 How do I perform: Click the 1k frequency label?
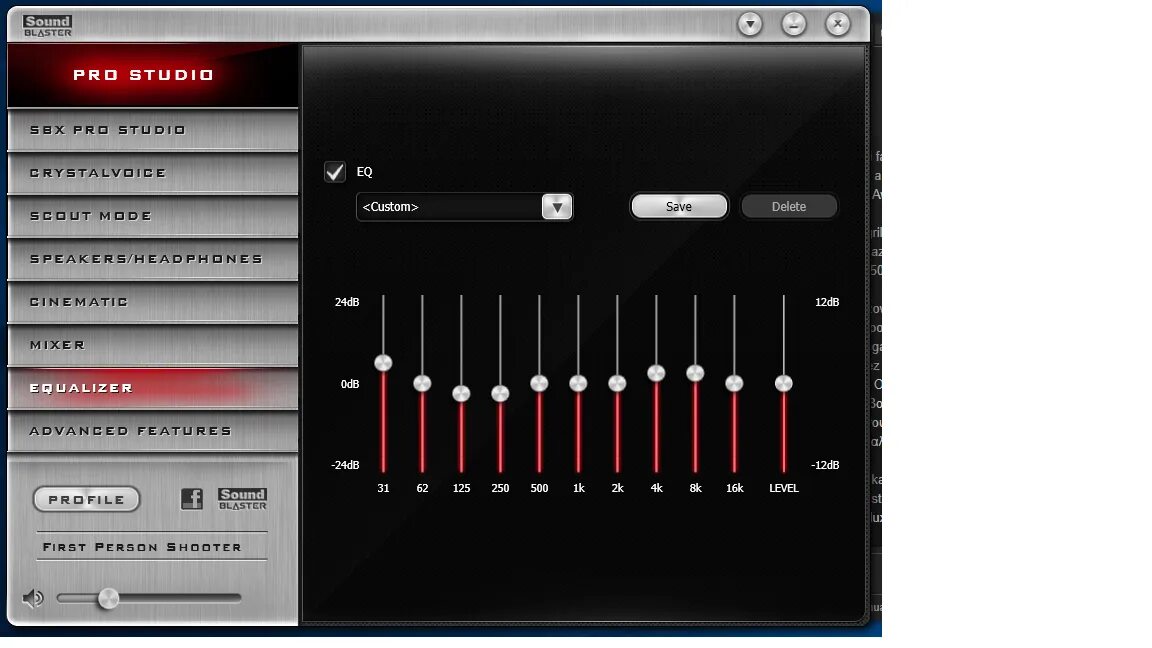click(x=579, y=488)
